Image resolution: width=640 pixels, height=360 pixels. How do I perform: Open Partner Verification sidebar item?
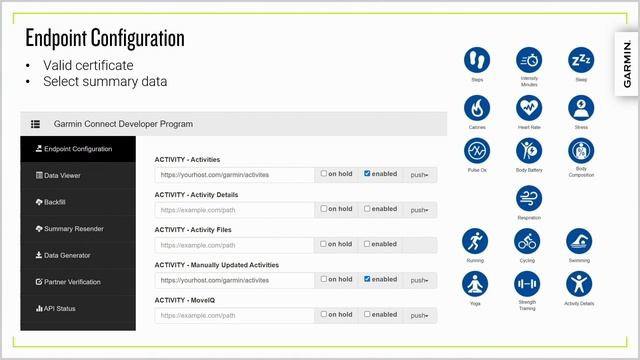point(78,282)
